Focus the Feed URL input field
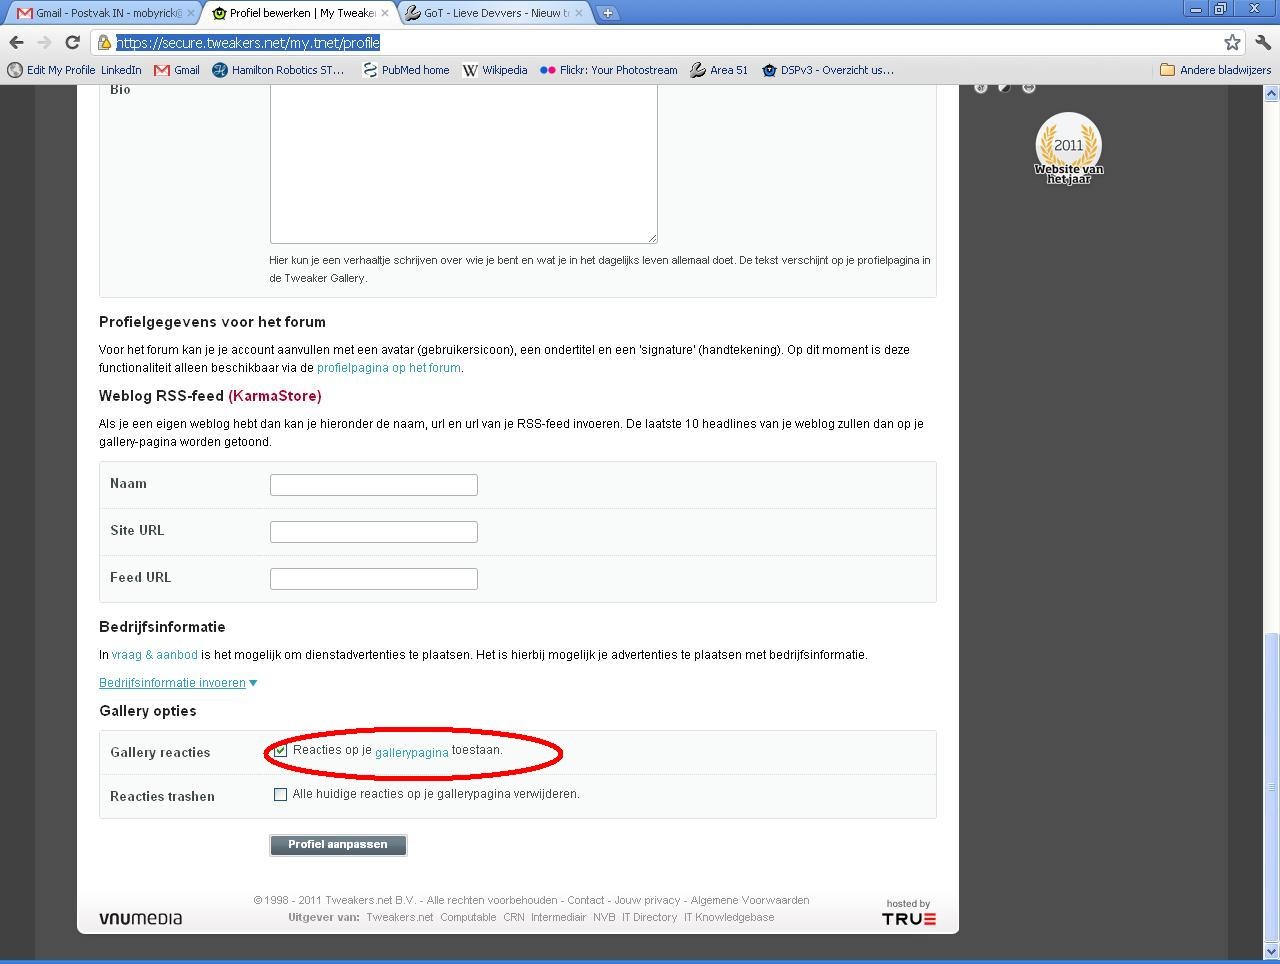This screenshot has height=964, width=1280. [374, 579]
